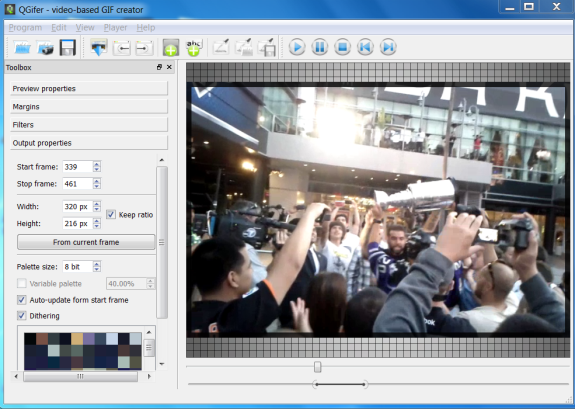
Task: Click the right-arrow set stop frame icon
Action: coord(144,48)
